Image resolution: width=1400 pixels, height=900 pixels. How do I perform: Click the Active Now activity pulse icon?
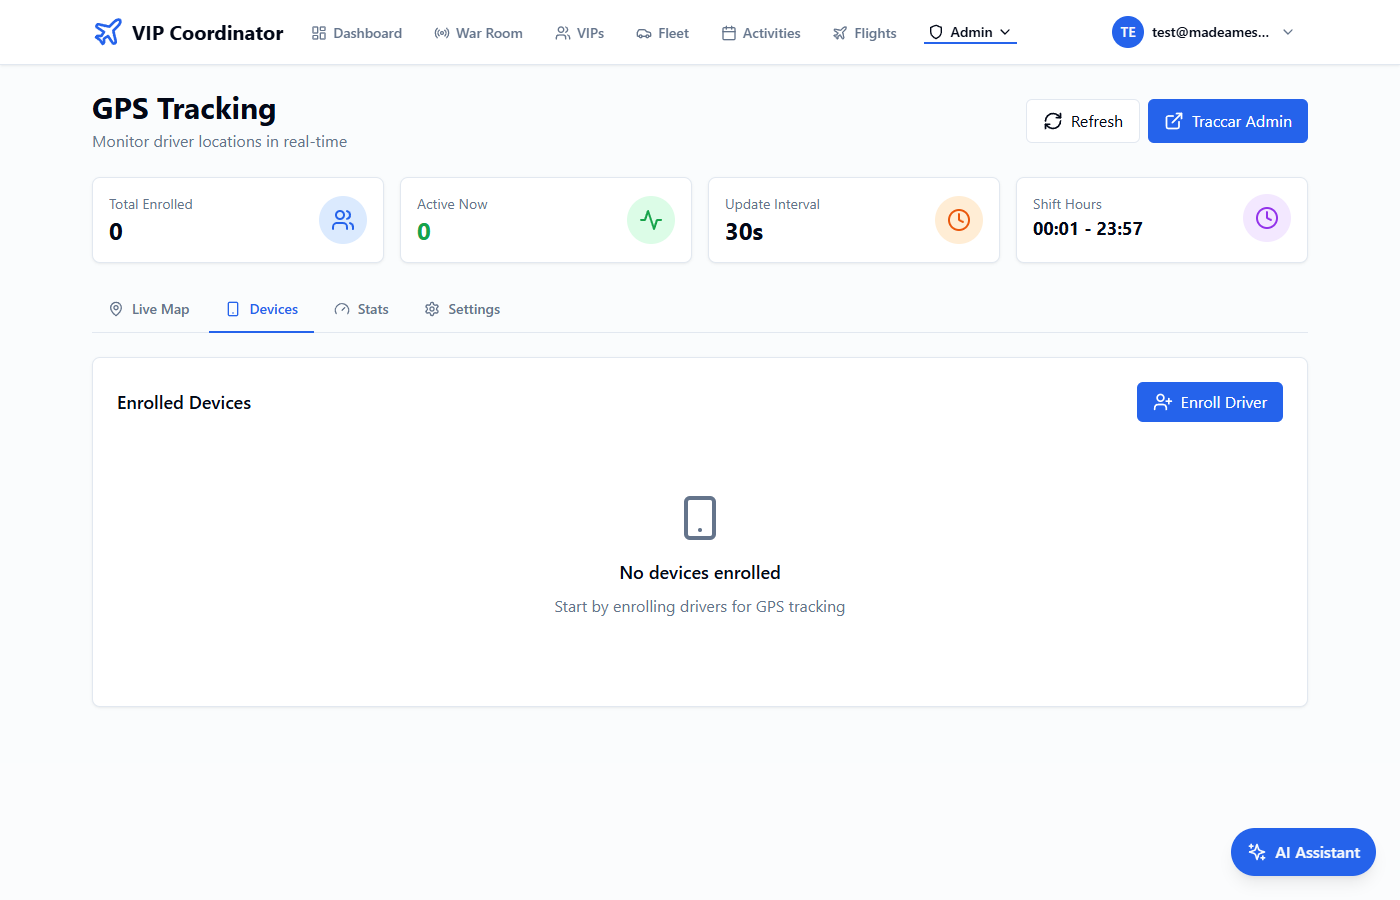651,220
